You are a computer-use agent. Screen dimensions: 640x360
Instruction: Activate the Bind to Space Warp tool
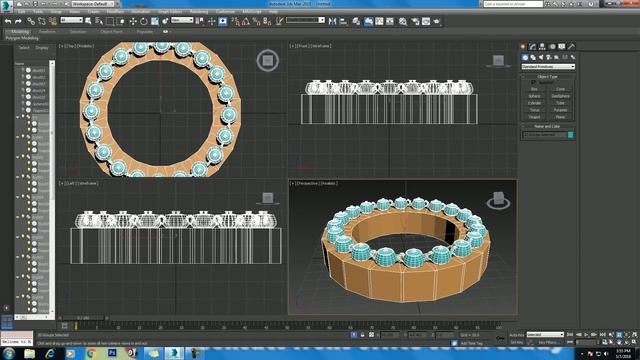coord(53,21)
